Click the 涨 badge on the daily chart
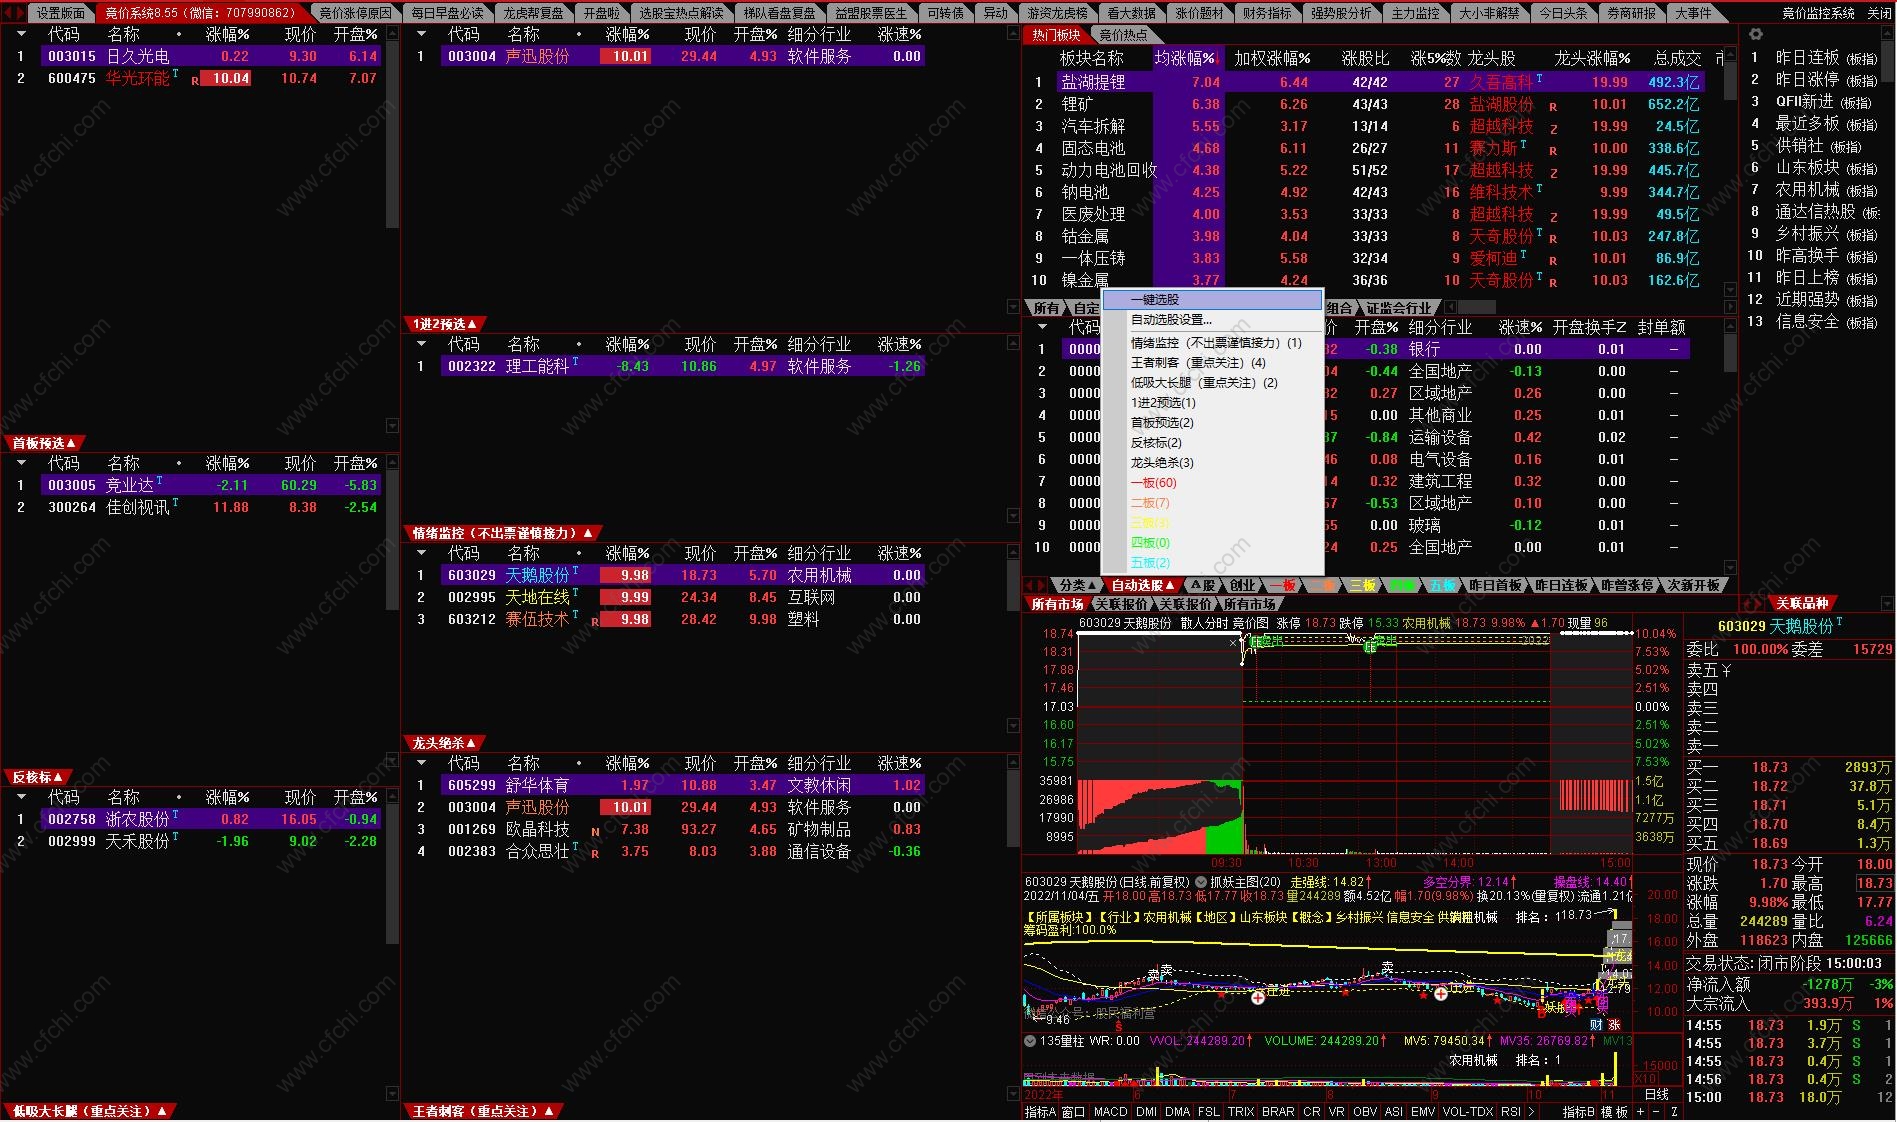The width and height of the screenshot is (1897, 1122). pyautogui.click(x=1614, y=1024)
